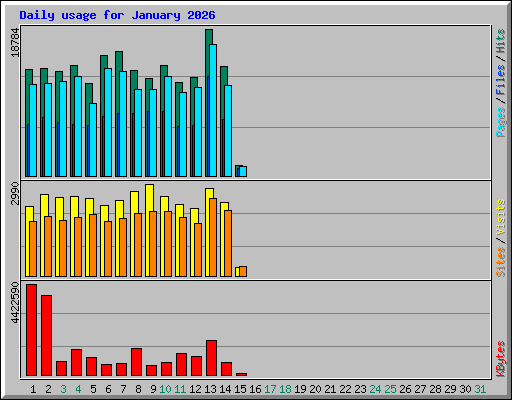Viewport: 512px width, 400px height.
Task: Click the orange 'Sites' legend label
Action: pyautogui.click(x=501, y=262)
